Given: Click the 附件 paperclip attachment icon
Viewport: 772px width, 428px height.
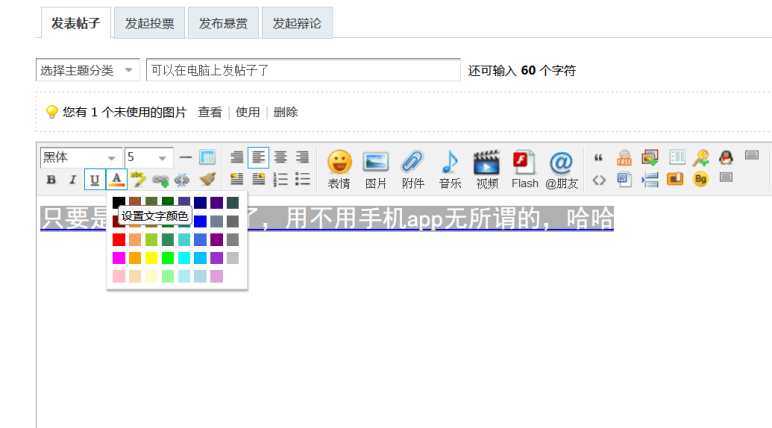Looking at the screenshot, I should (x=412, y=167).
